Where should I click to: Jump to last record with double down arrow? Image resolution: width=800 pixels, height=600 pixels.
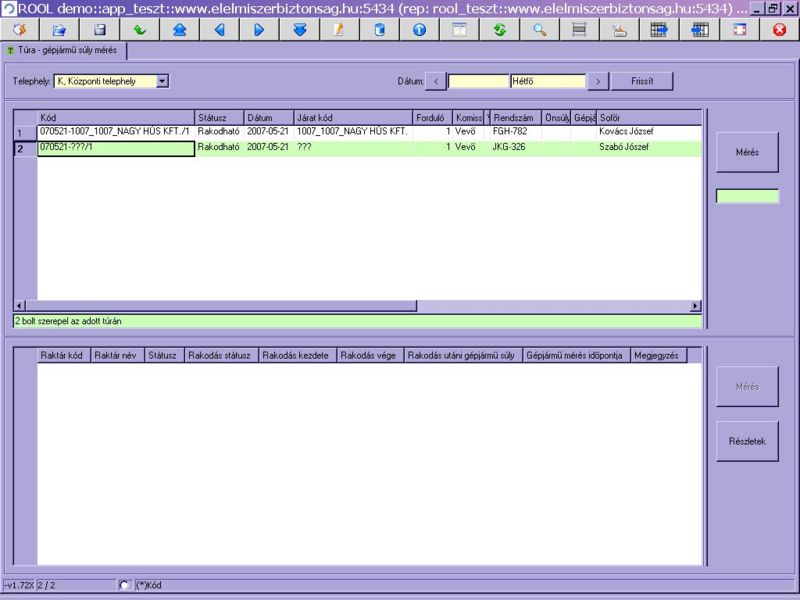[x=300, y=30]
